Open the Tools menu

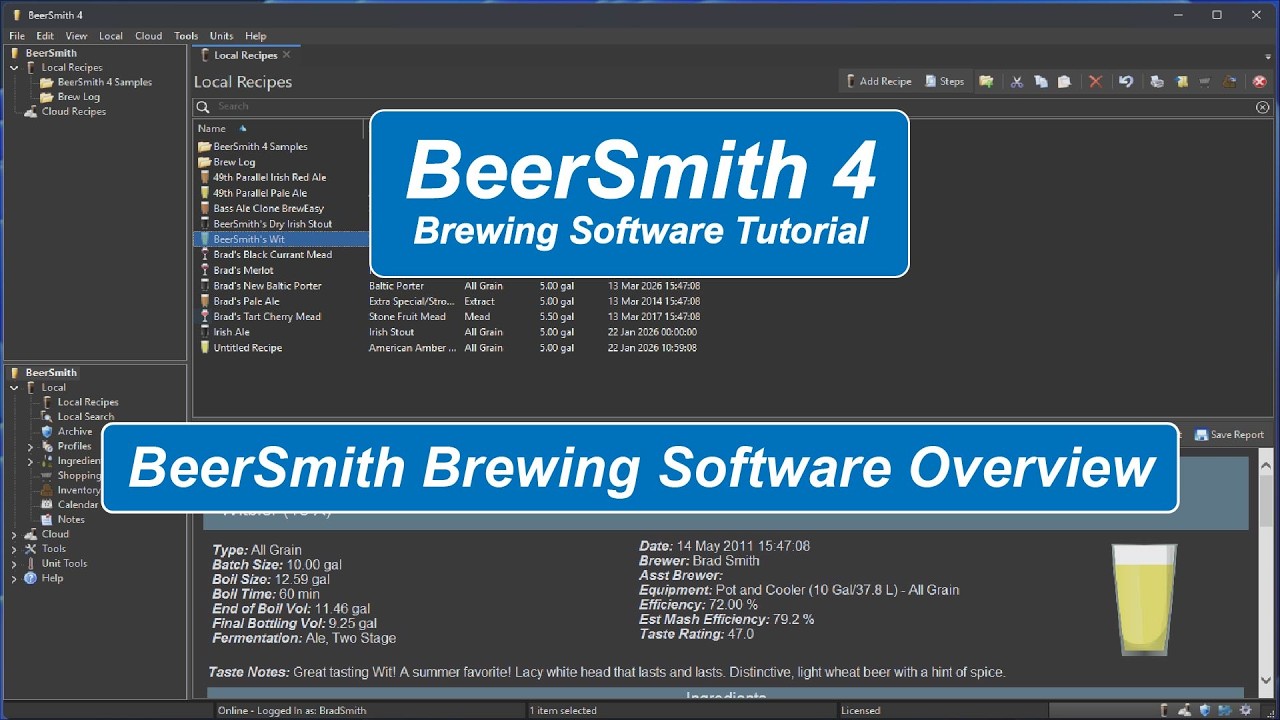(x=186, y=36)
